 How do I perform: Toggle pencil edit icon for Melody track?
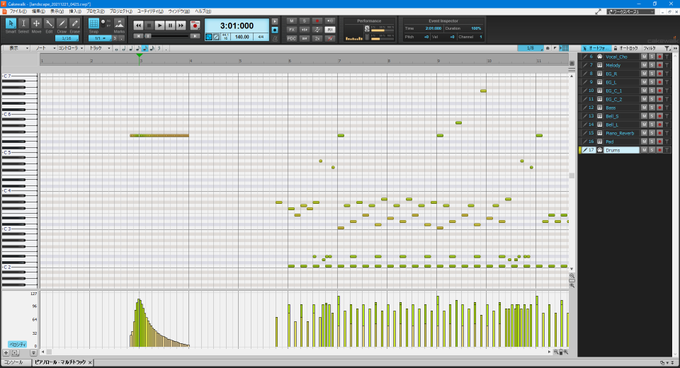click(585, 65)
